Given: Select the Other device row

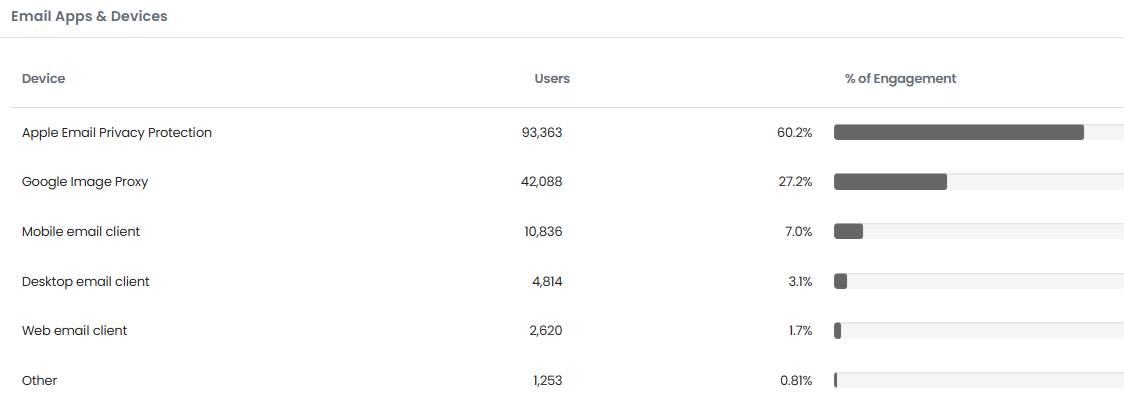Looking at the screenshot, I should pos(567,381).
